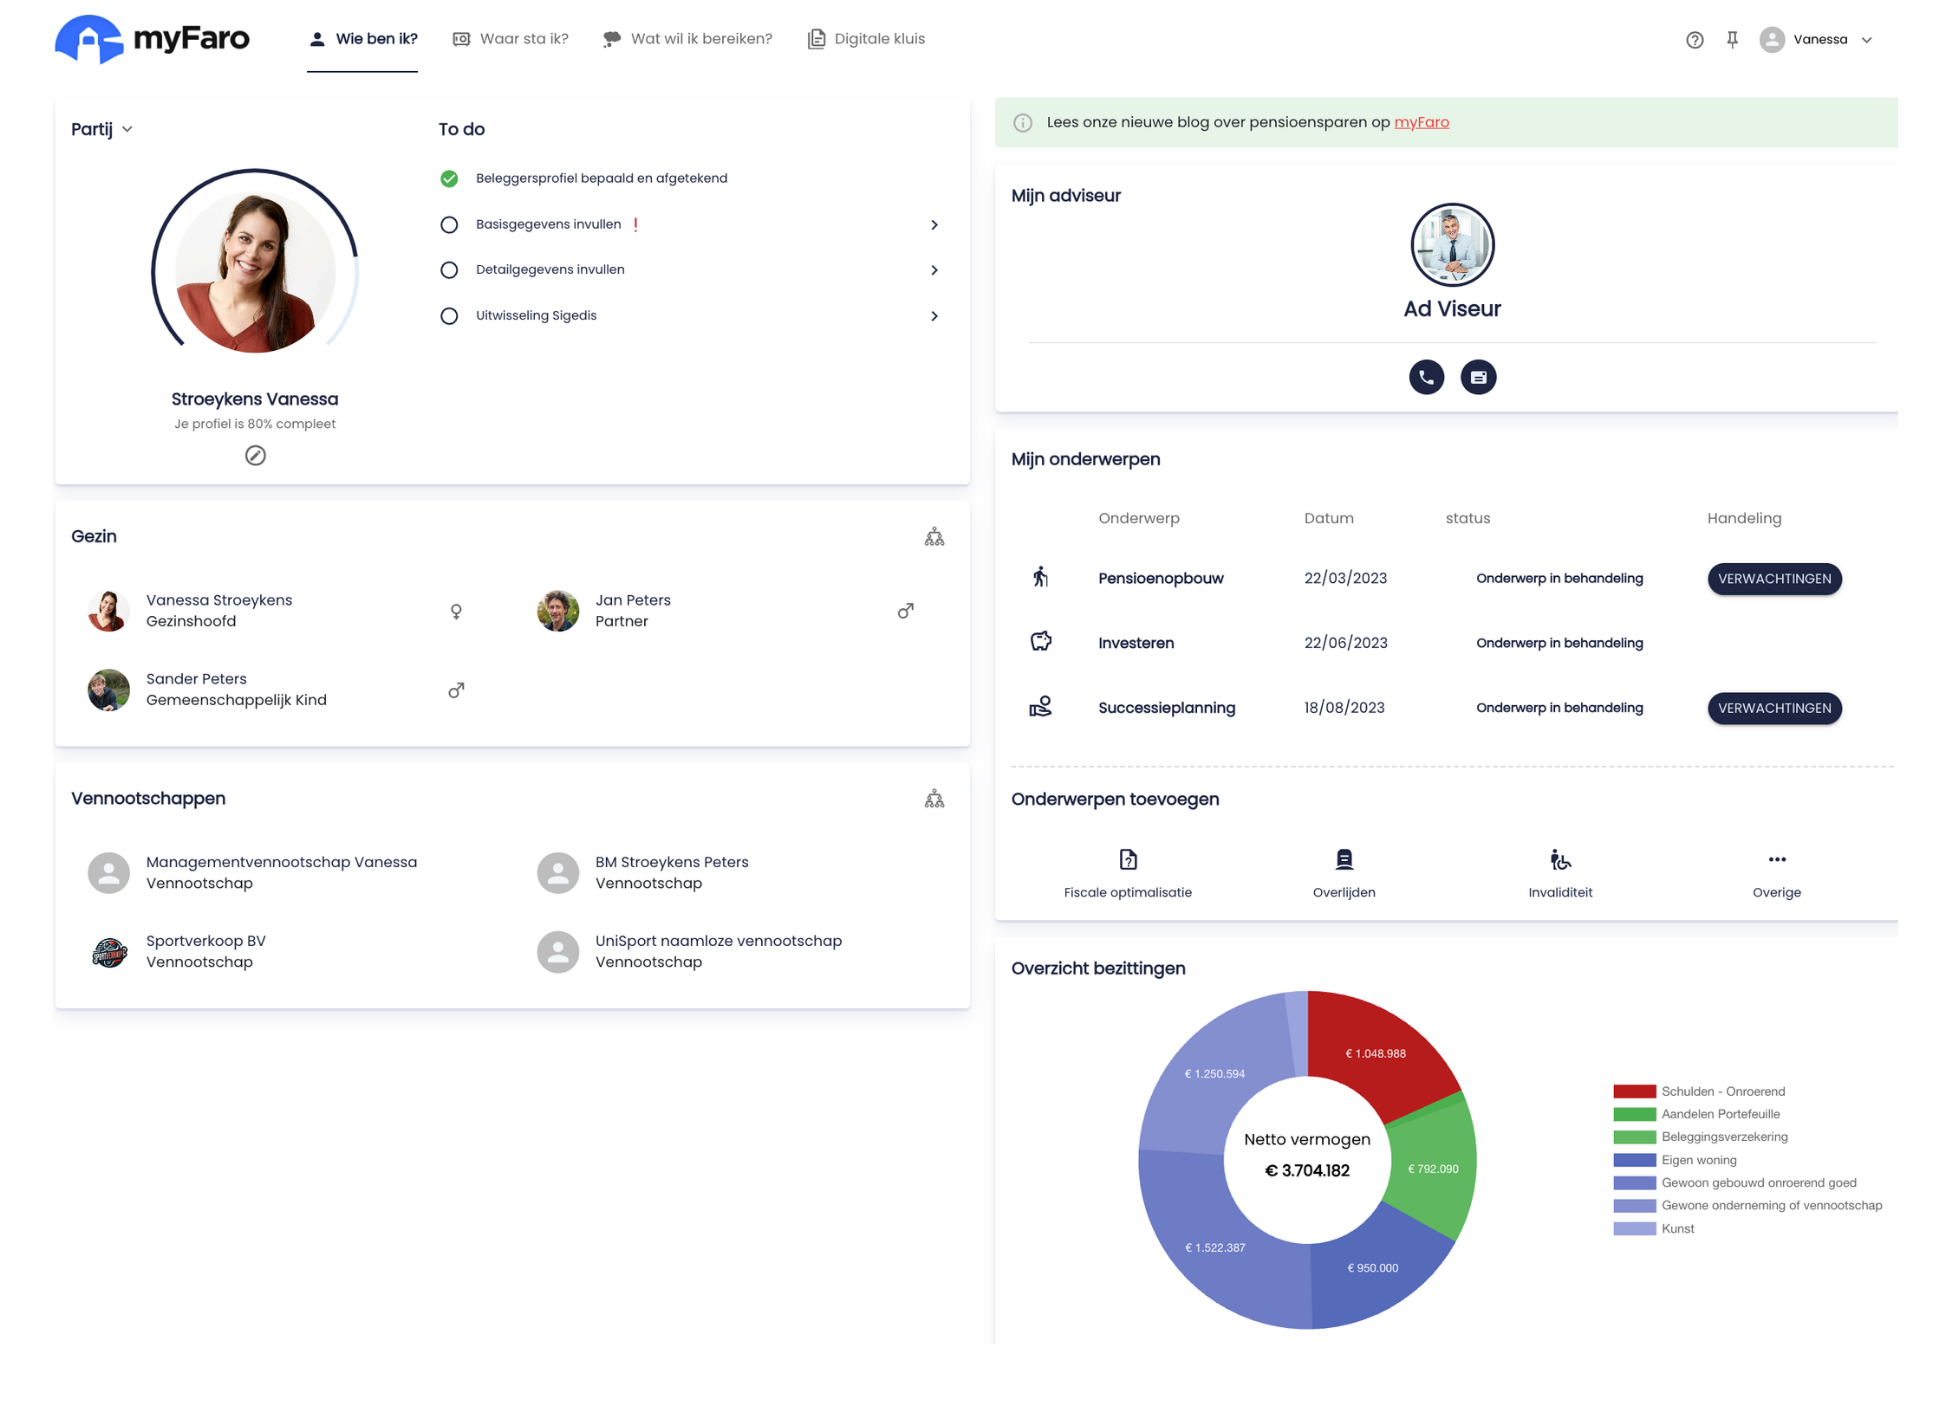Click the phone icon under Ad Viseur

click(1426, 377)
